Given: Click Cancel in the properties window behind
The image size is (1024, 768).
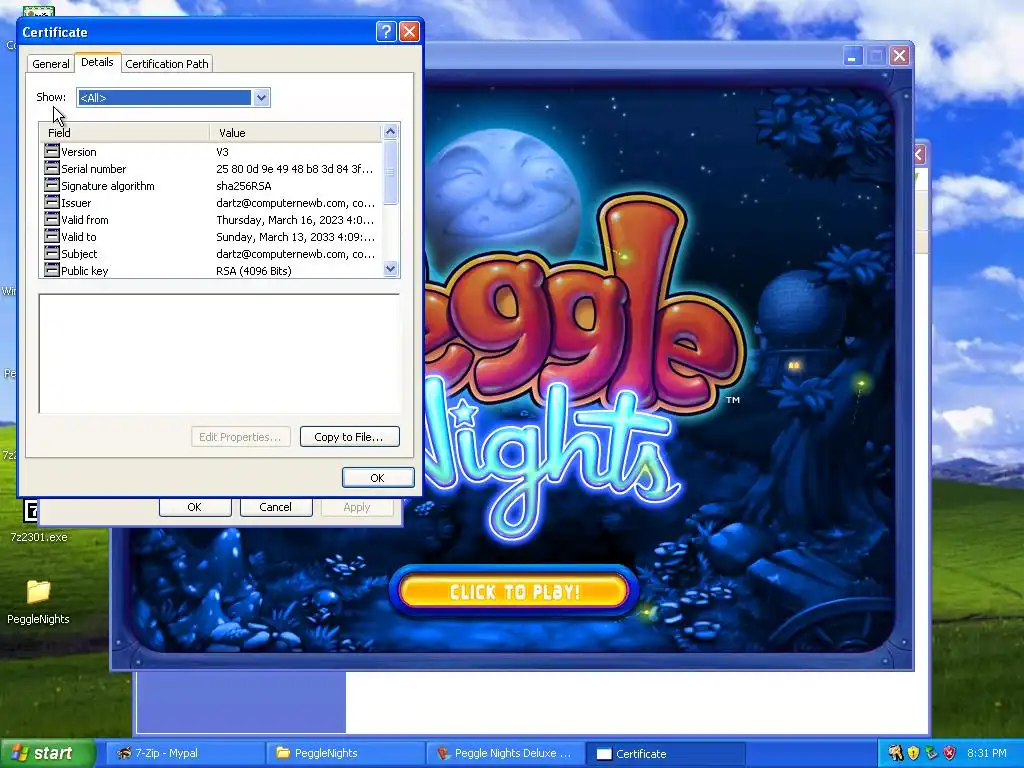Looking at the screenshot, I should [276, 507].
